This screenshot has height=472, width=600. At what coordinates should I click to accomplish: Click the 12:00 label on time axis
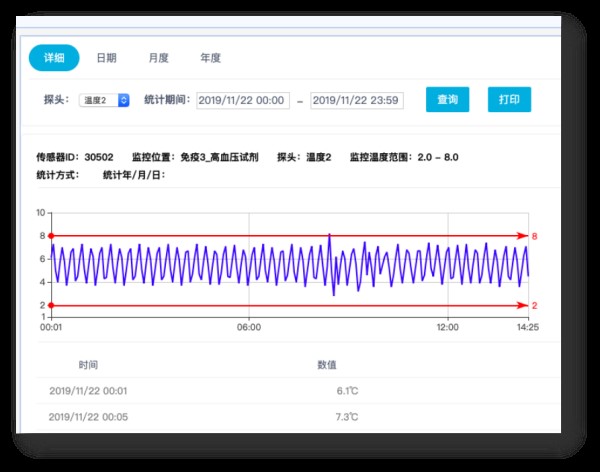click(x=448, y=327)
